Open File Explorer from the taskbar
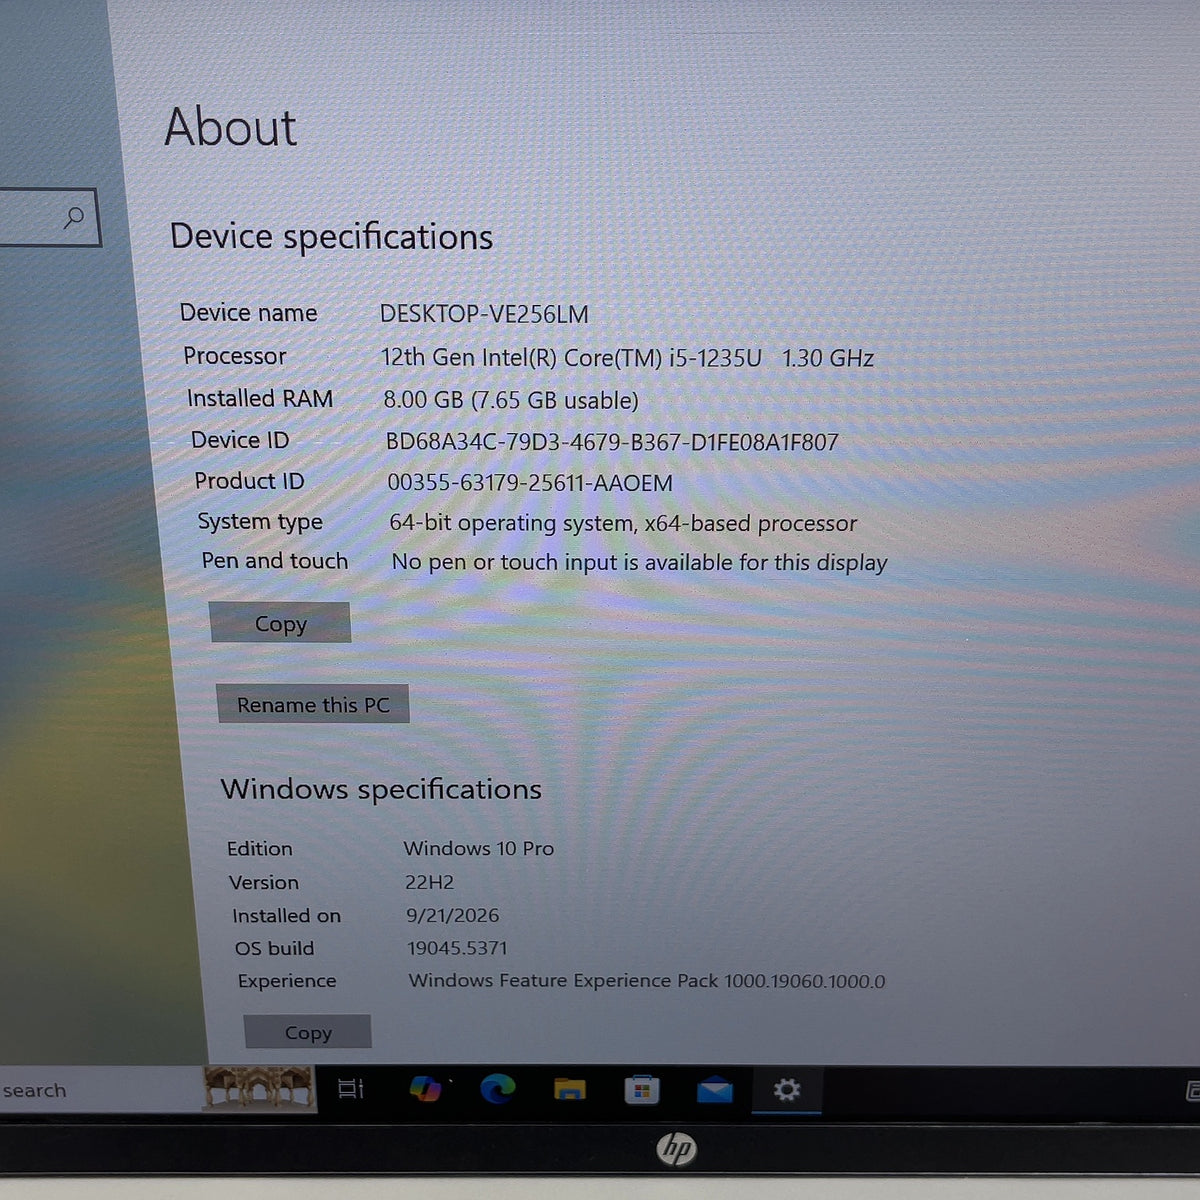1200x1200 pixels. [x=570, y=1089]
